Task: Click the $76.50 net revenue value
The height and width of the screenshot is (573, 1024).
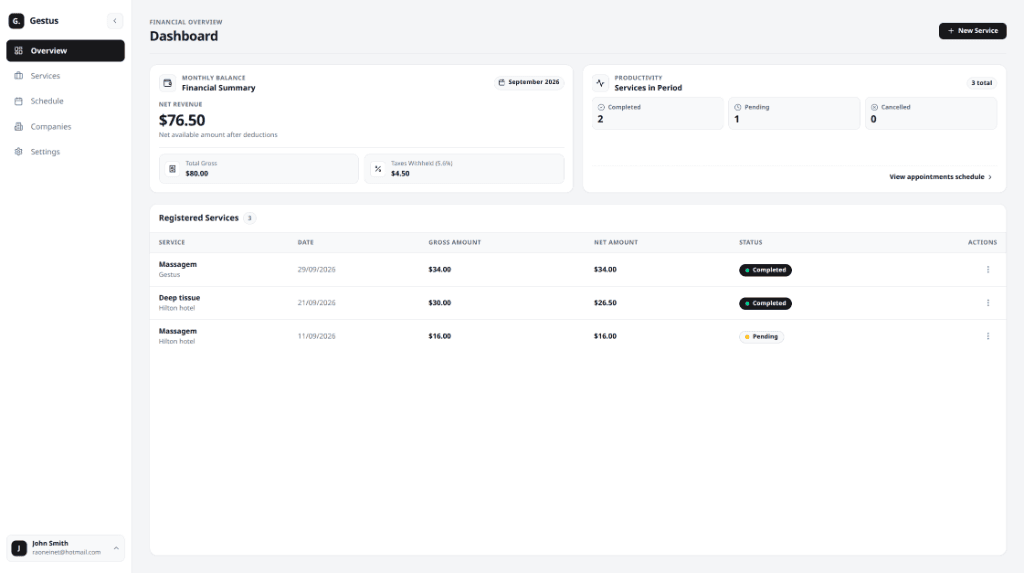Action: click(x=182, y=120)
